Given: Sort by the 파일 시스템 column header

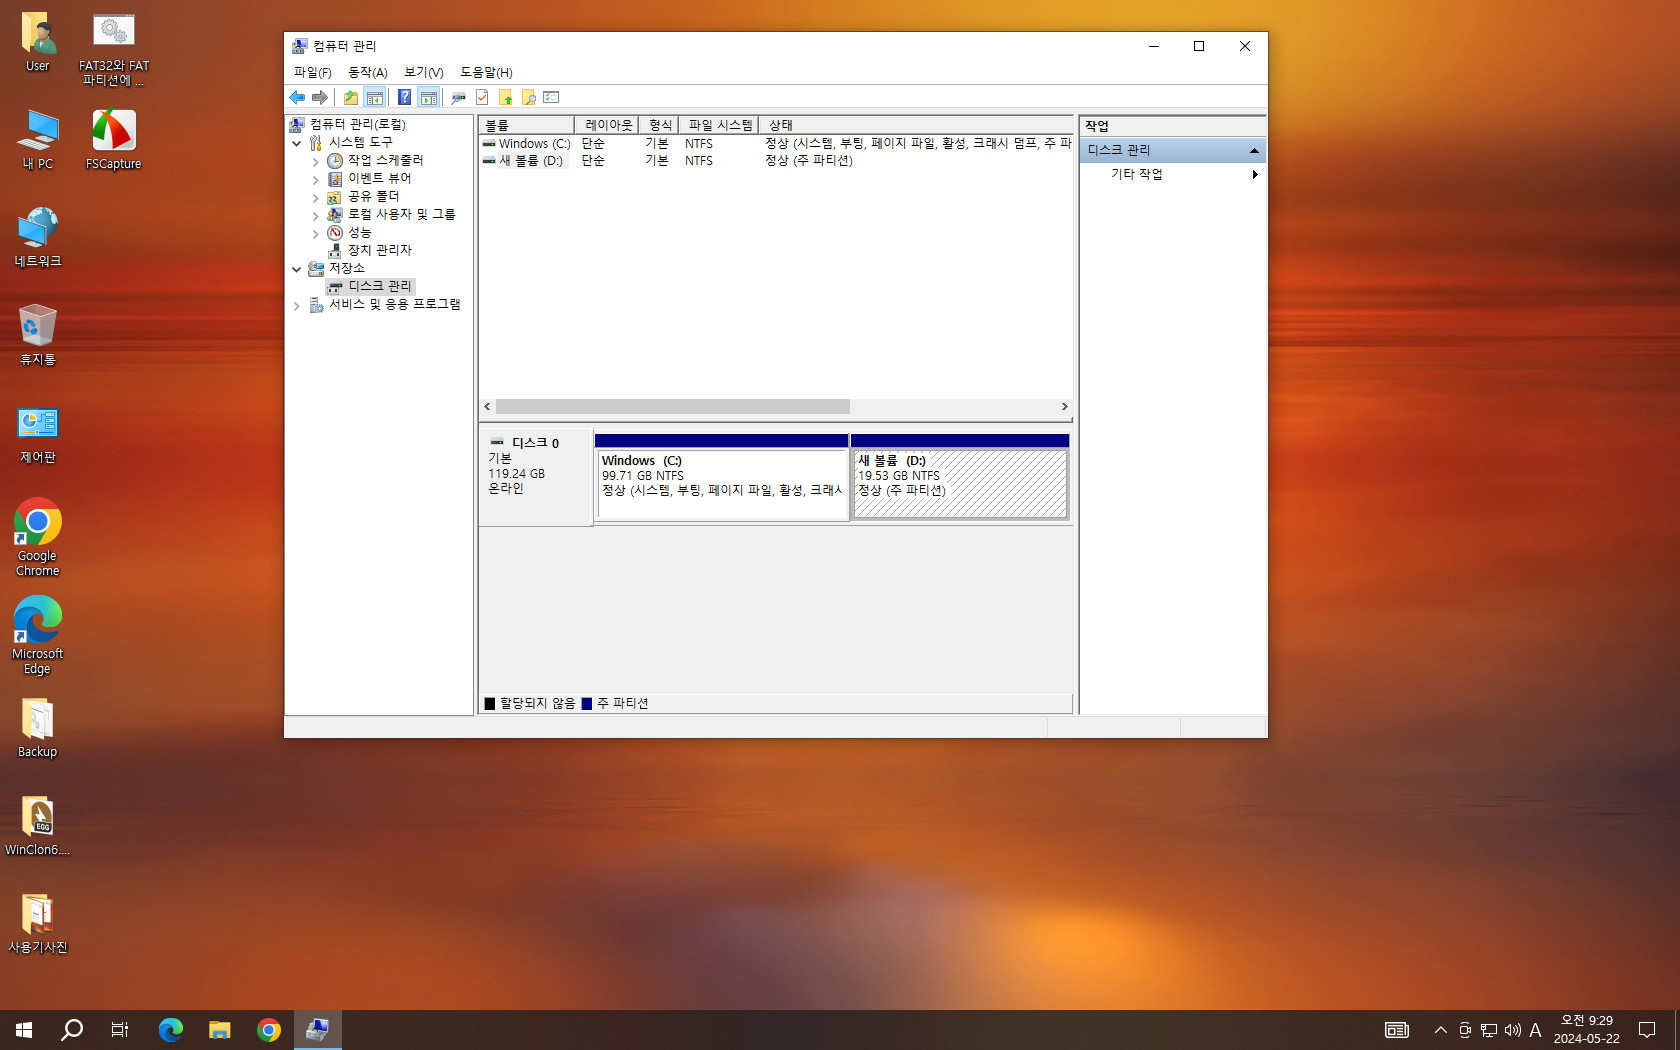Looking at the screenshot, I should 719,125.
